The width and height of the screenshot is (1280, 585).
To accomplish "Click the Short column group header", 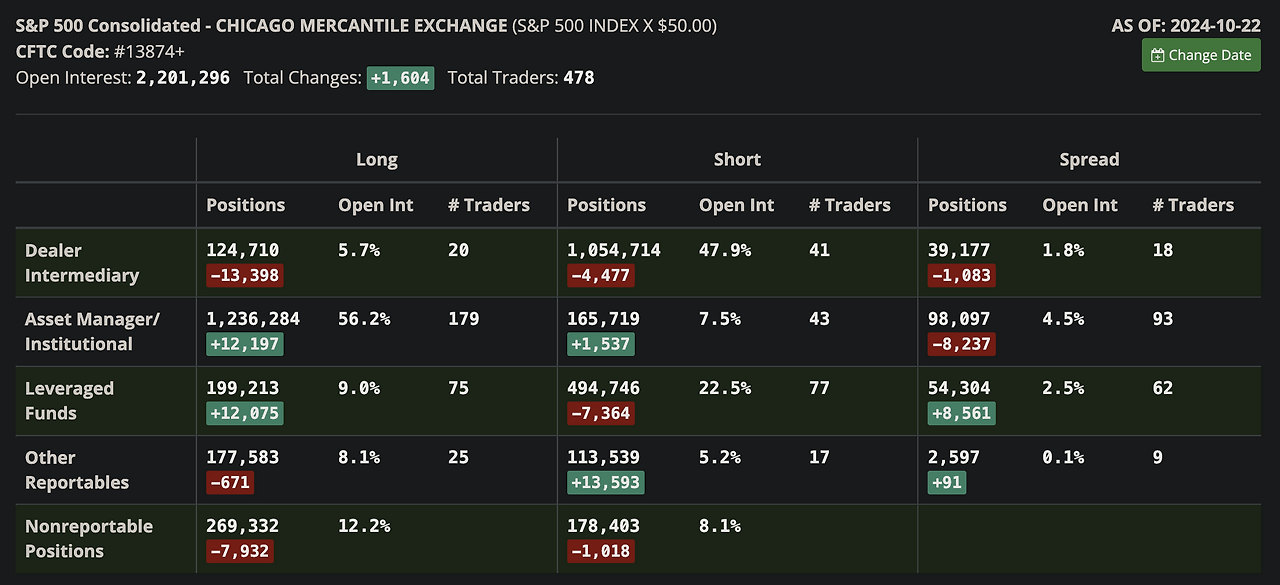I will tap(737, 159).
